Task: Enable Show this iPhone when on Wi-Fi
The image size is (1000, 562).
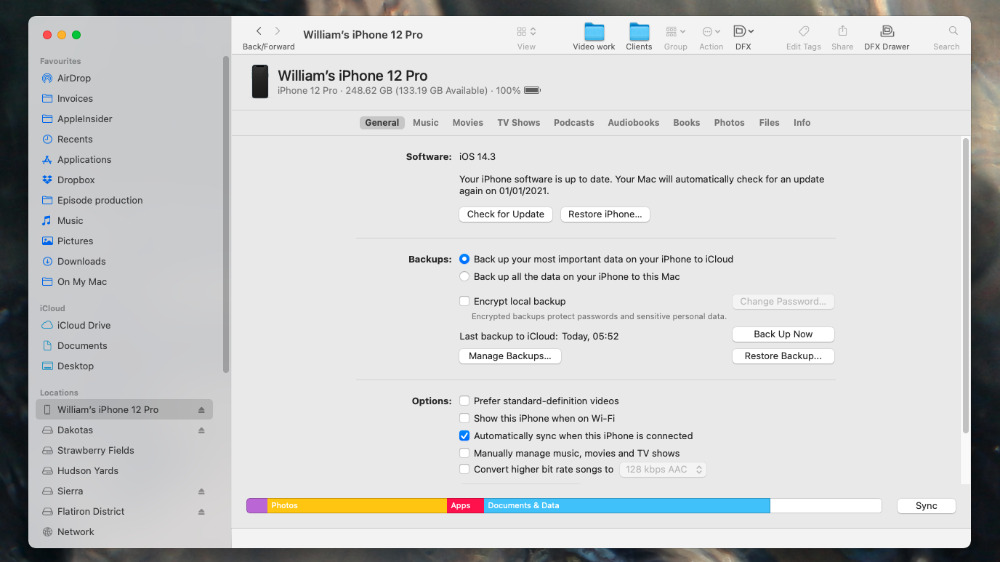Action: 464,418
